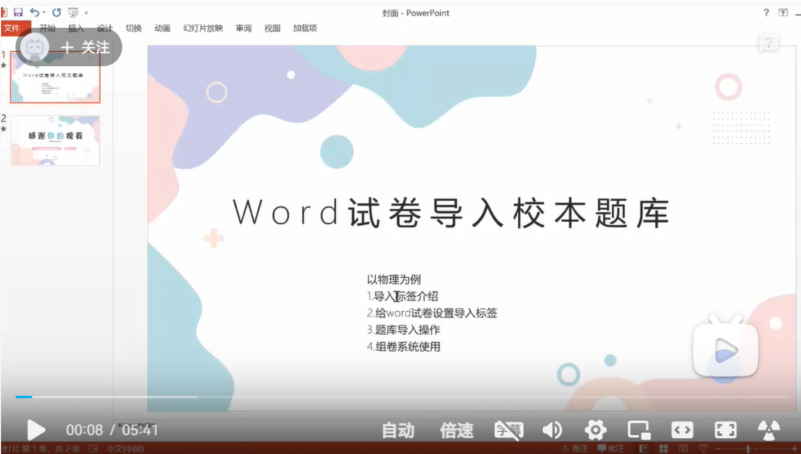
Task: Click the 00:08 / 05:41 time display
Action: point(112,430)
